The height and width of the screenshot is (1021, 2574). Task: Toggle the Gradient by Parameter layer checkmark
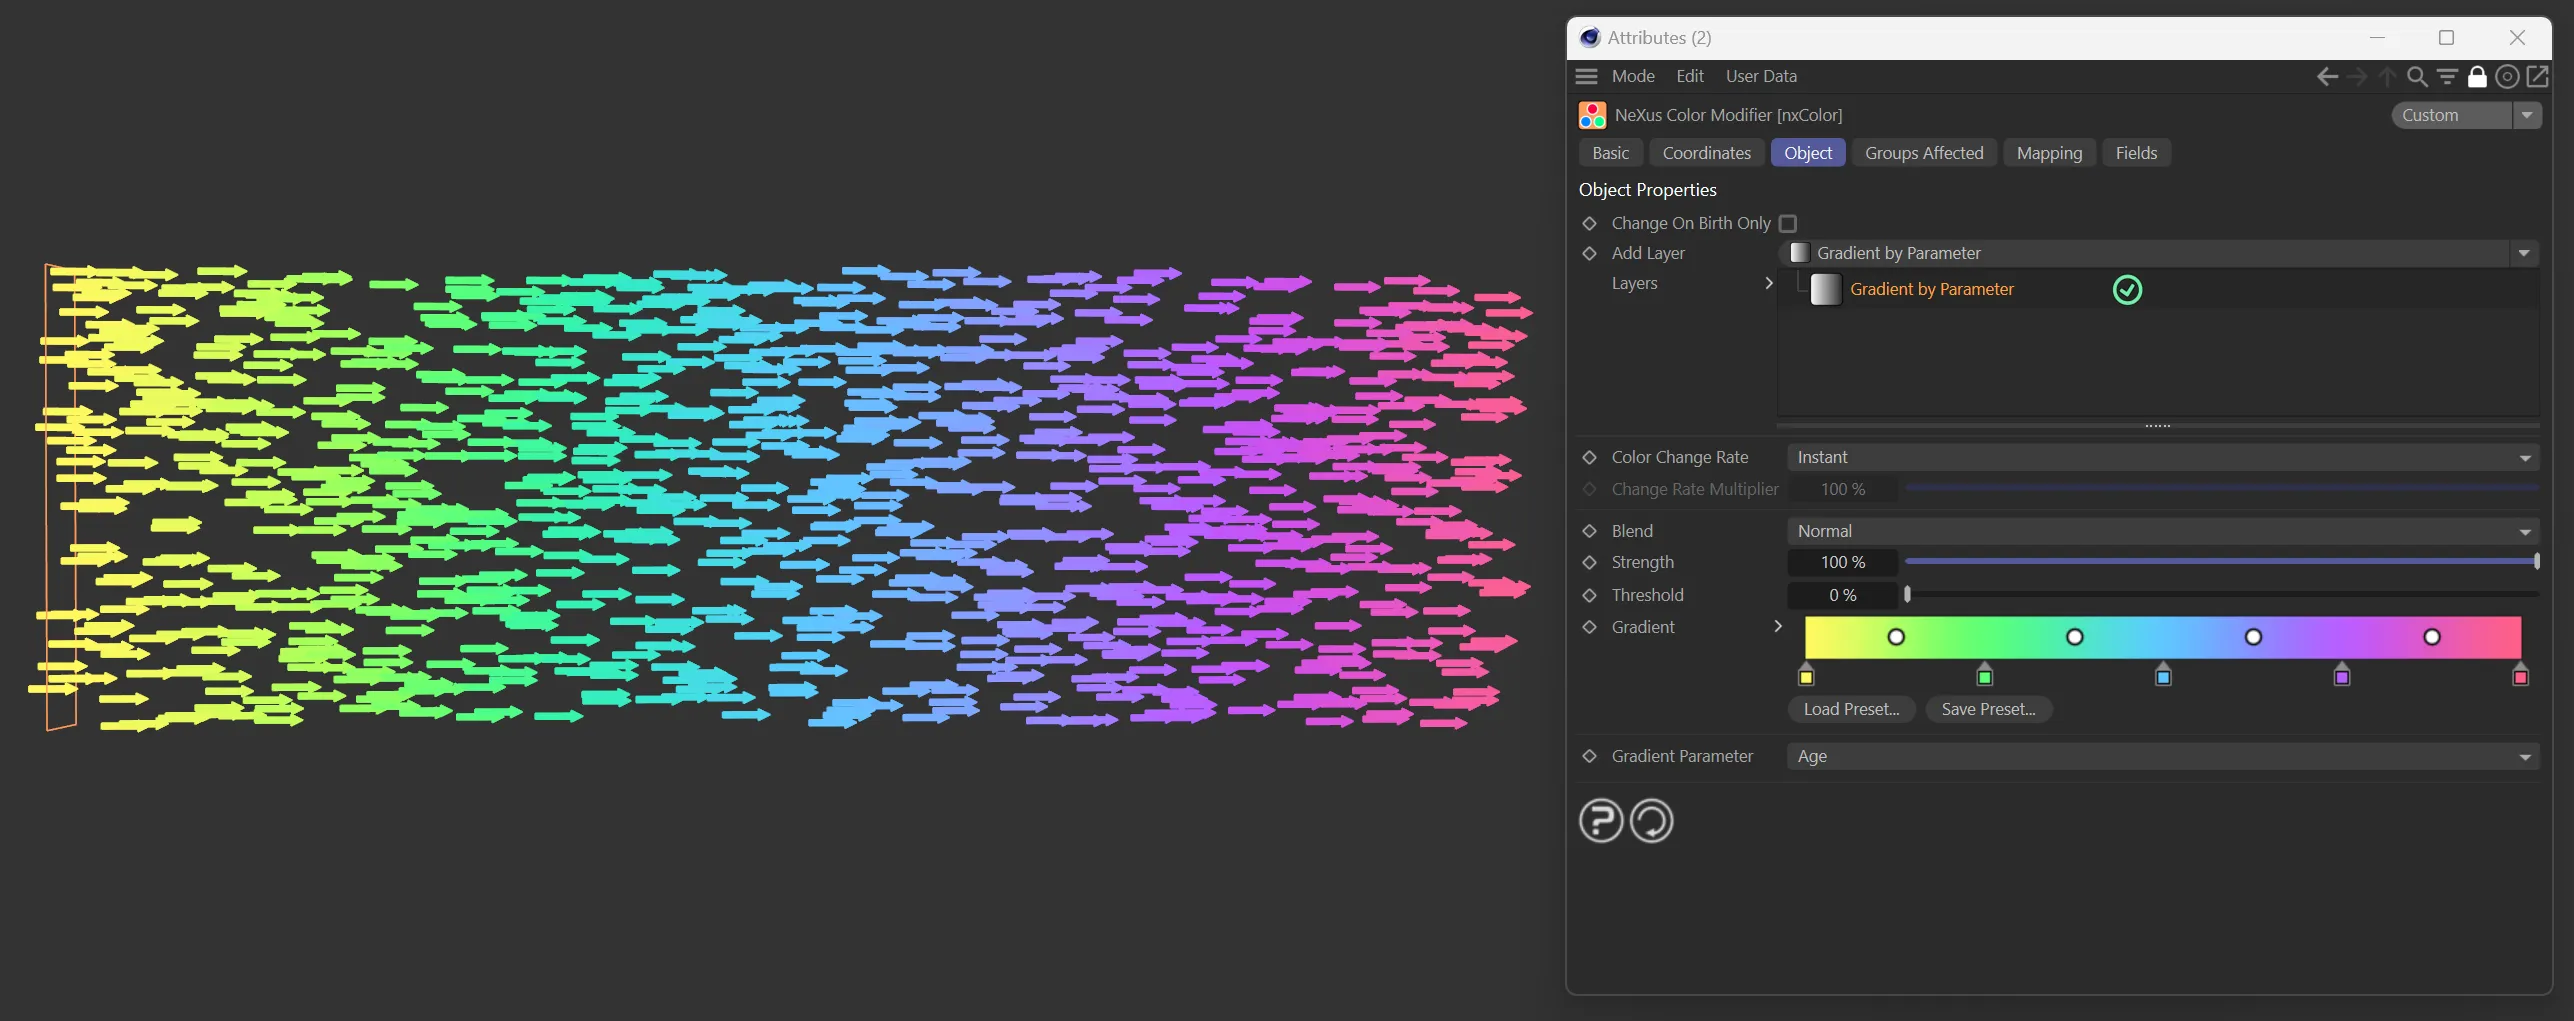click(x=2127, y=290)
